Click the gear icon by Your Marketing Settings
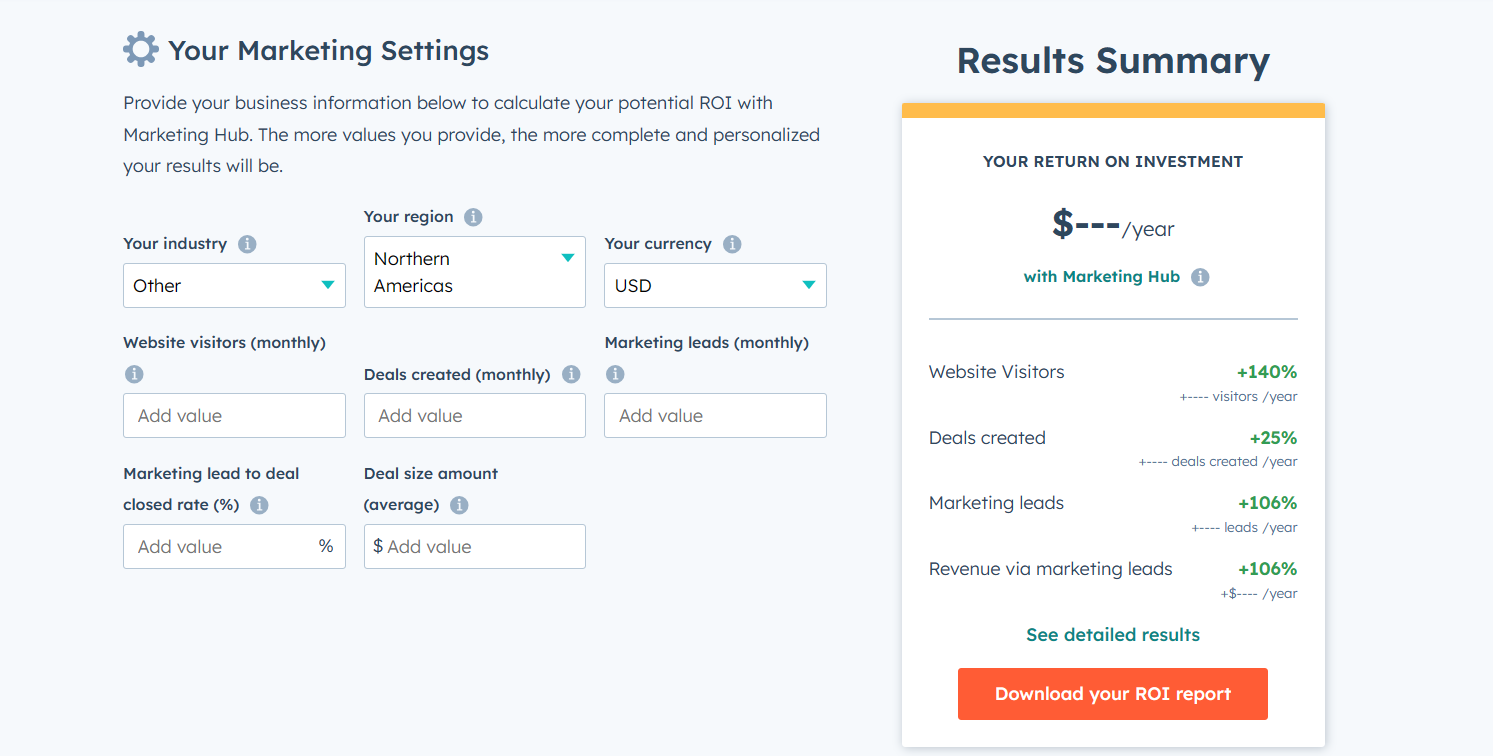The width and height of the screenshot is (1493, 756). click(x=140, y=49)
